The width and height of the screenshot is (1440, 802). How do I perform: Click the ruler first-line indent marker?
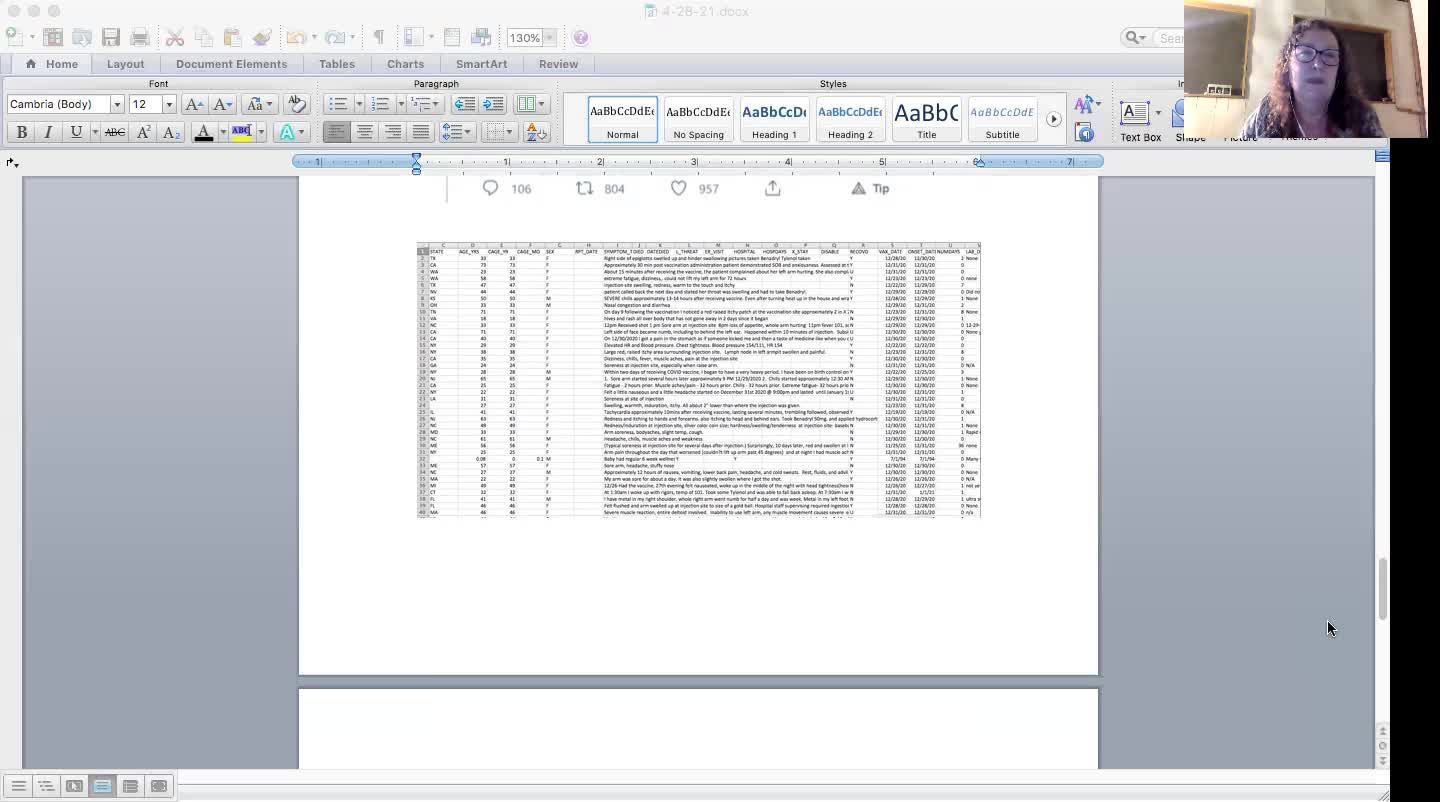pos(416,157)
